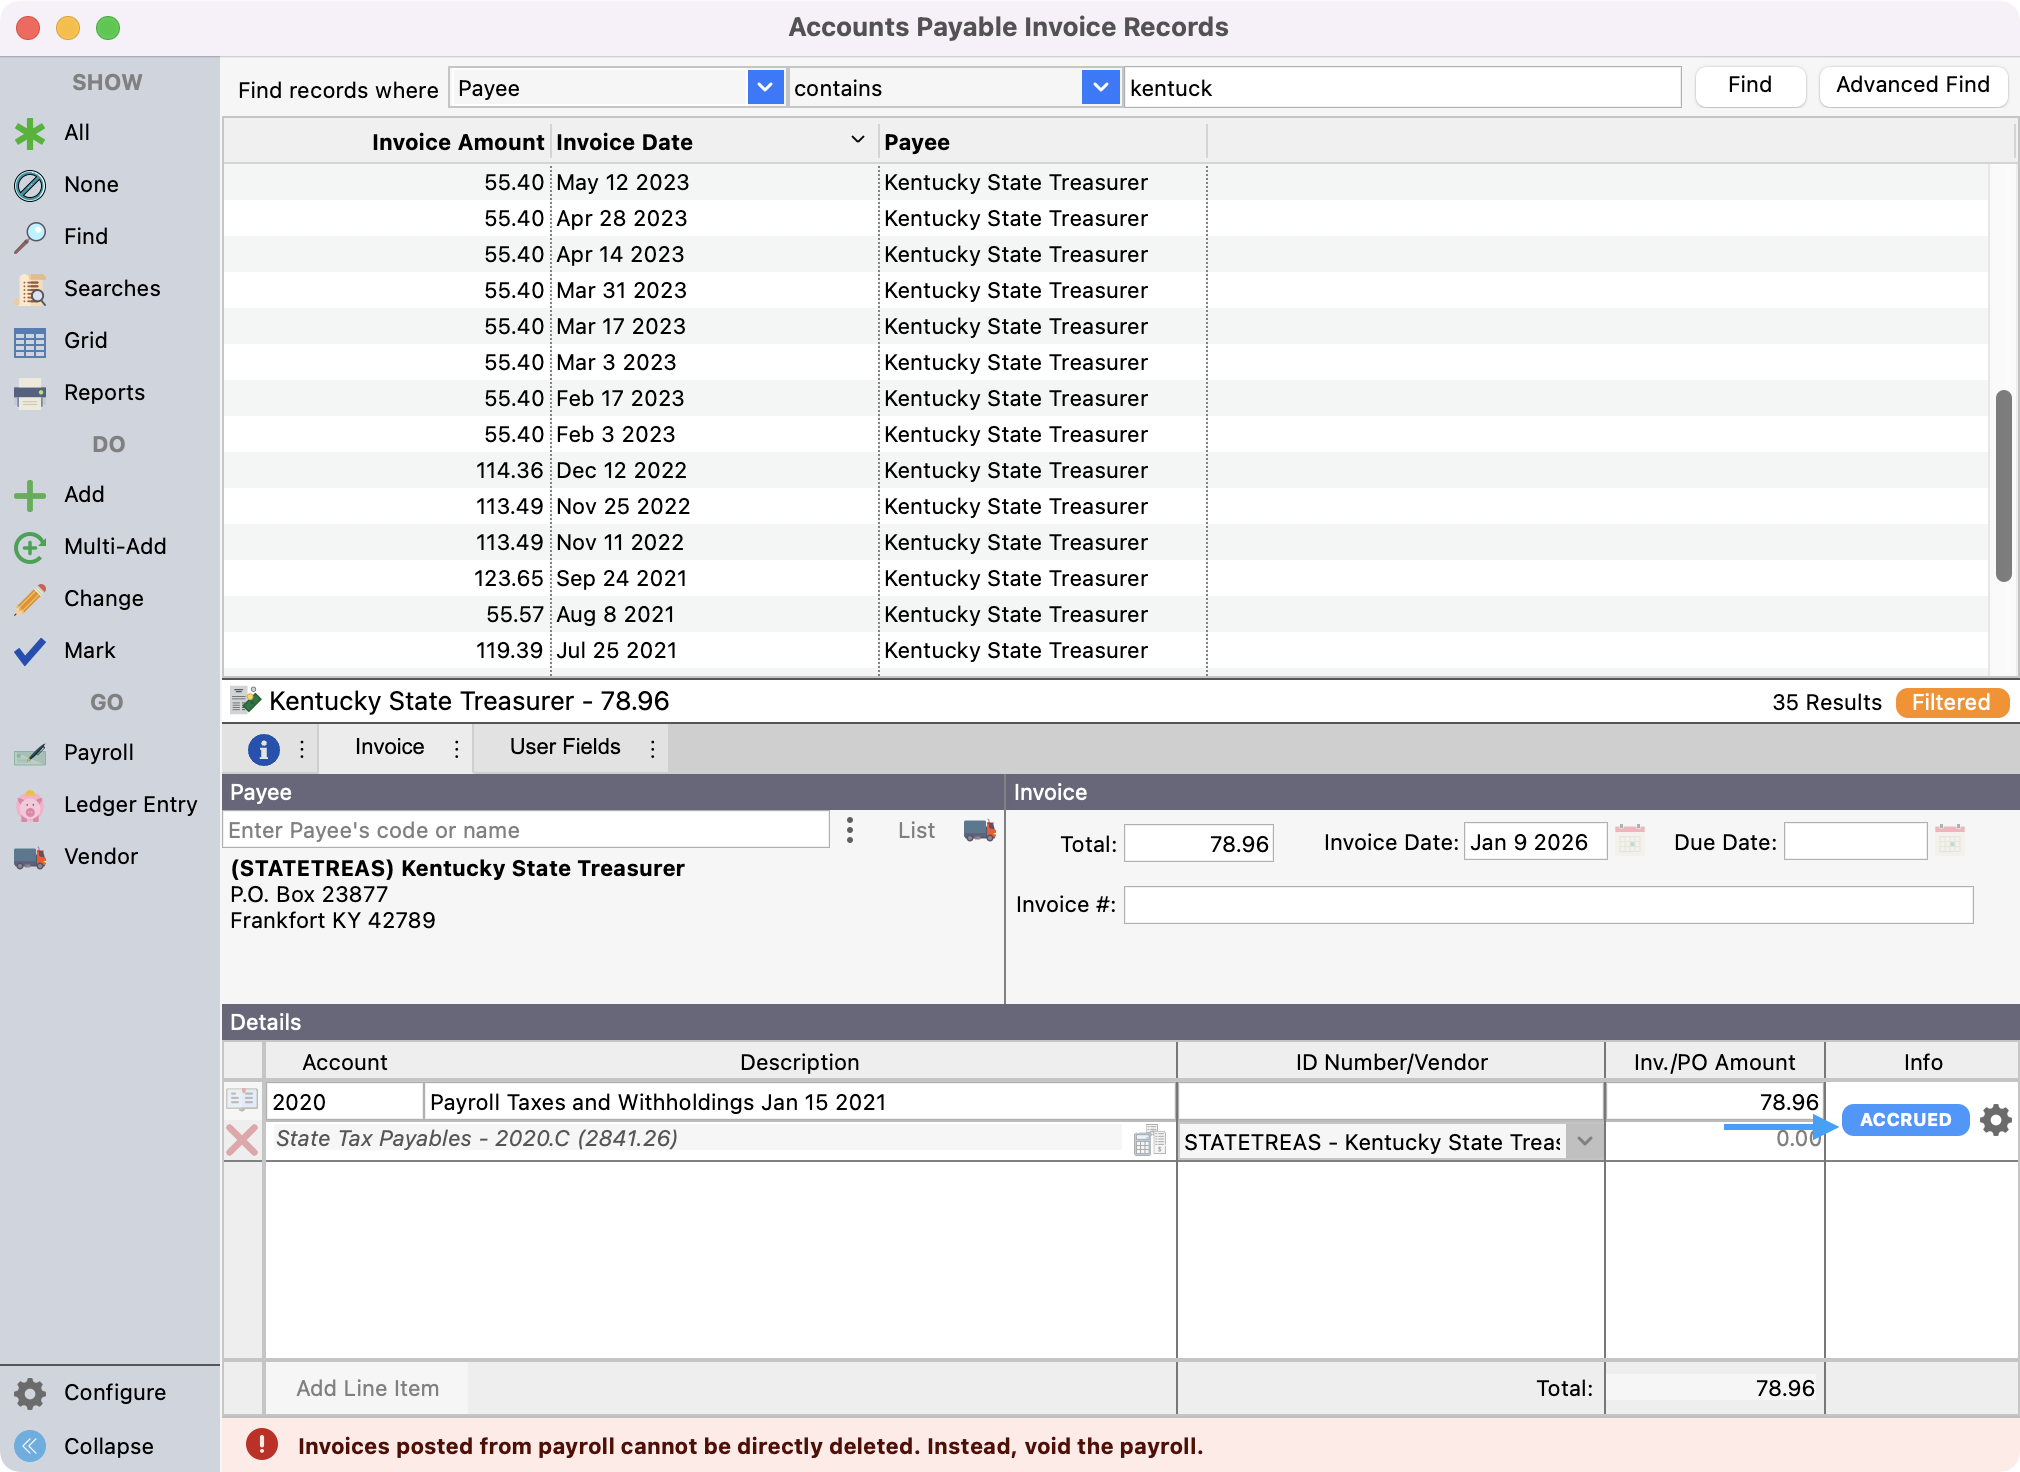This screenshot has width=2020, height=1472.
Task: Toggle the ACCRUED status badge
Action: coord(1905,1120)
